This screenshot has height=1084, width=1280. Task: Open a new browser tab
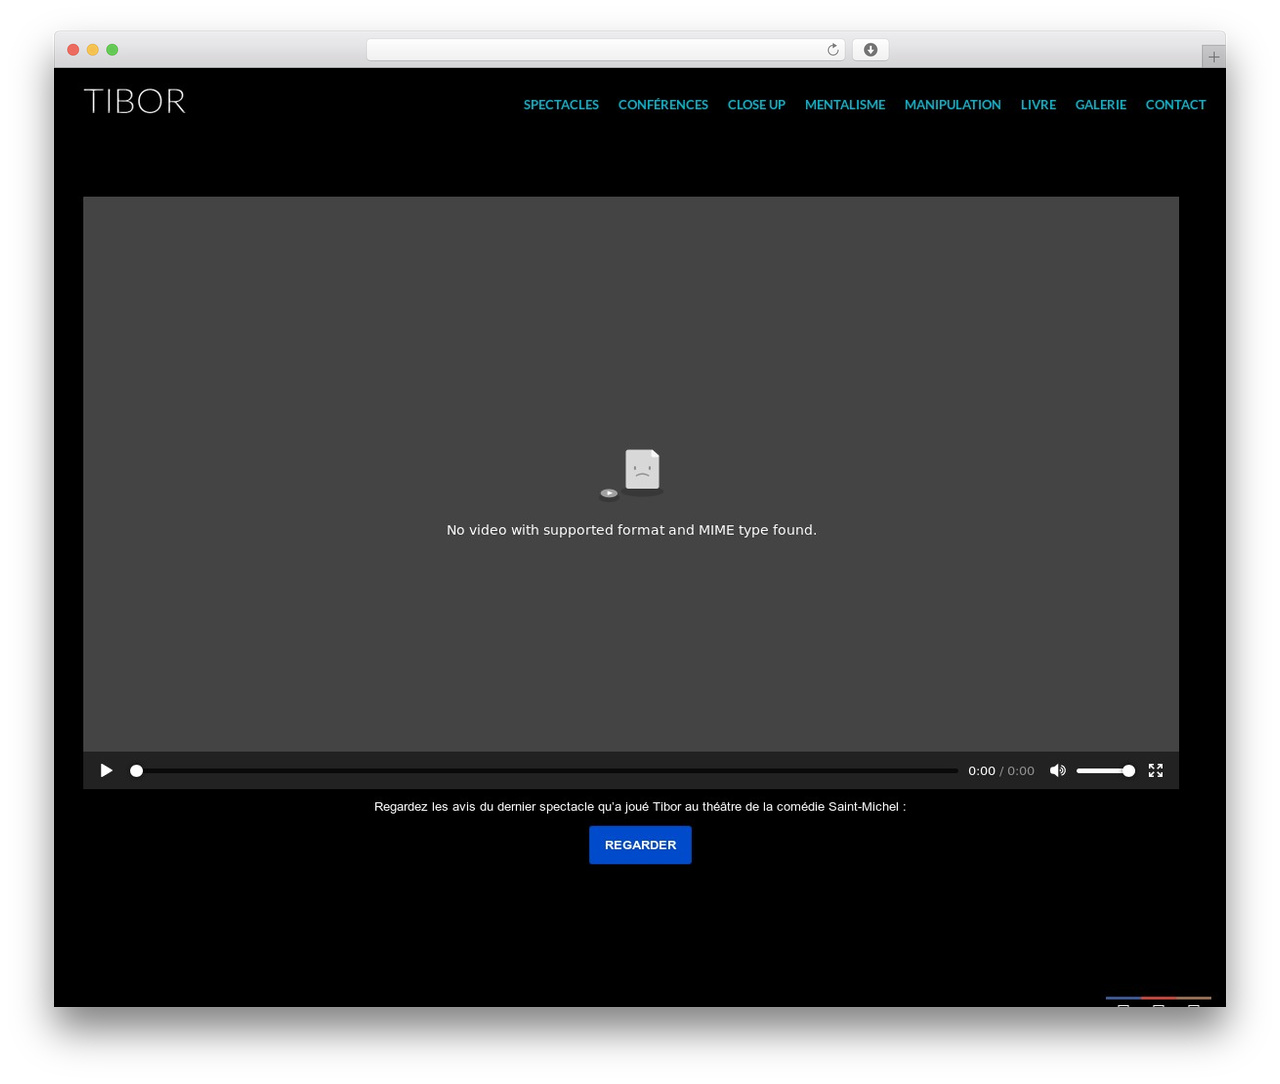(x=1213, y=57)
